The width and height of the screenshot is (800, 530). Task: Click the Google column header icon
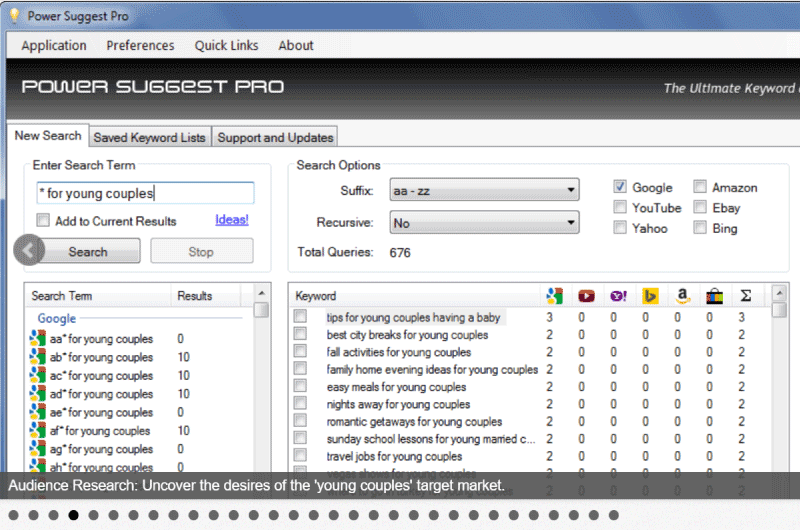[x=554, y=296]
